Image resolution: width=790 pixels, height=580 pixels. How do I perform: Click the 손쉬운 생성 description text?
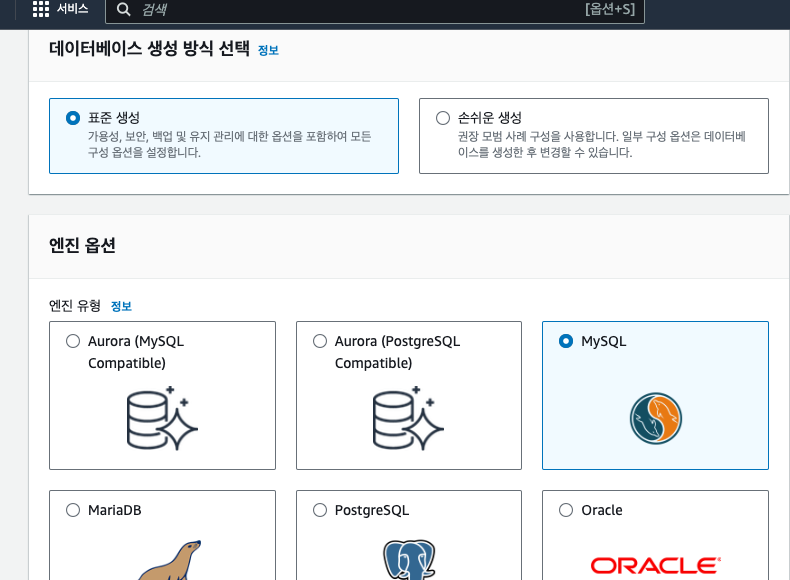[602, 144]
